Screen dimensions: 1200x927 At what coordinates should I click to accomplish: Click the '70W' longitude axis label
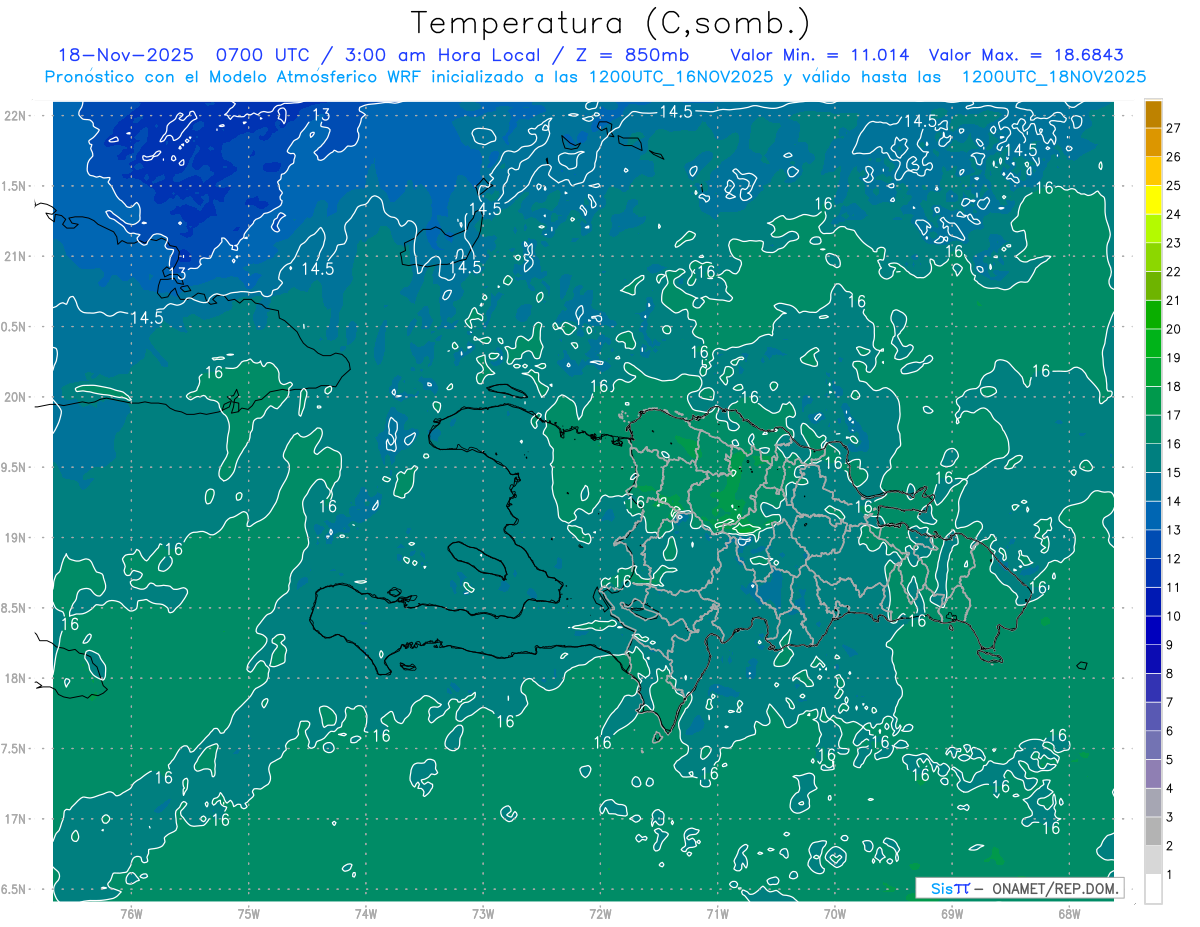click(x=834, y=914)
